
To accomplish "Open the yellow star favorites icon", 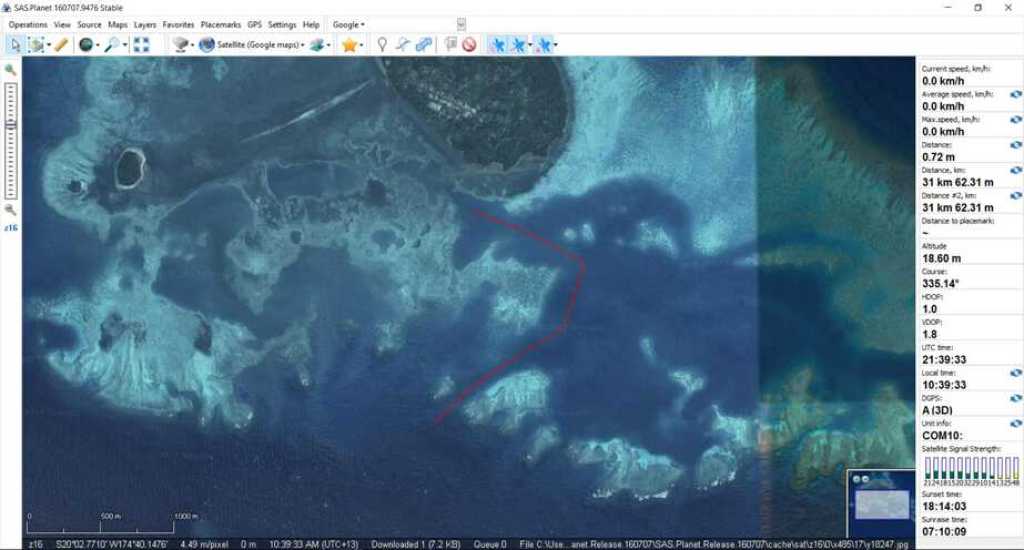I will (x=349, y=45).
